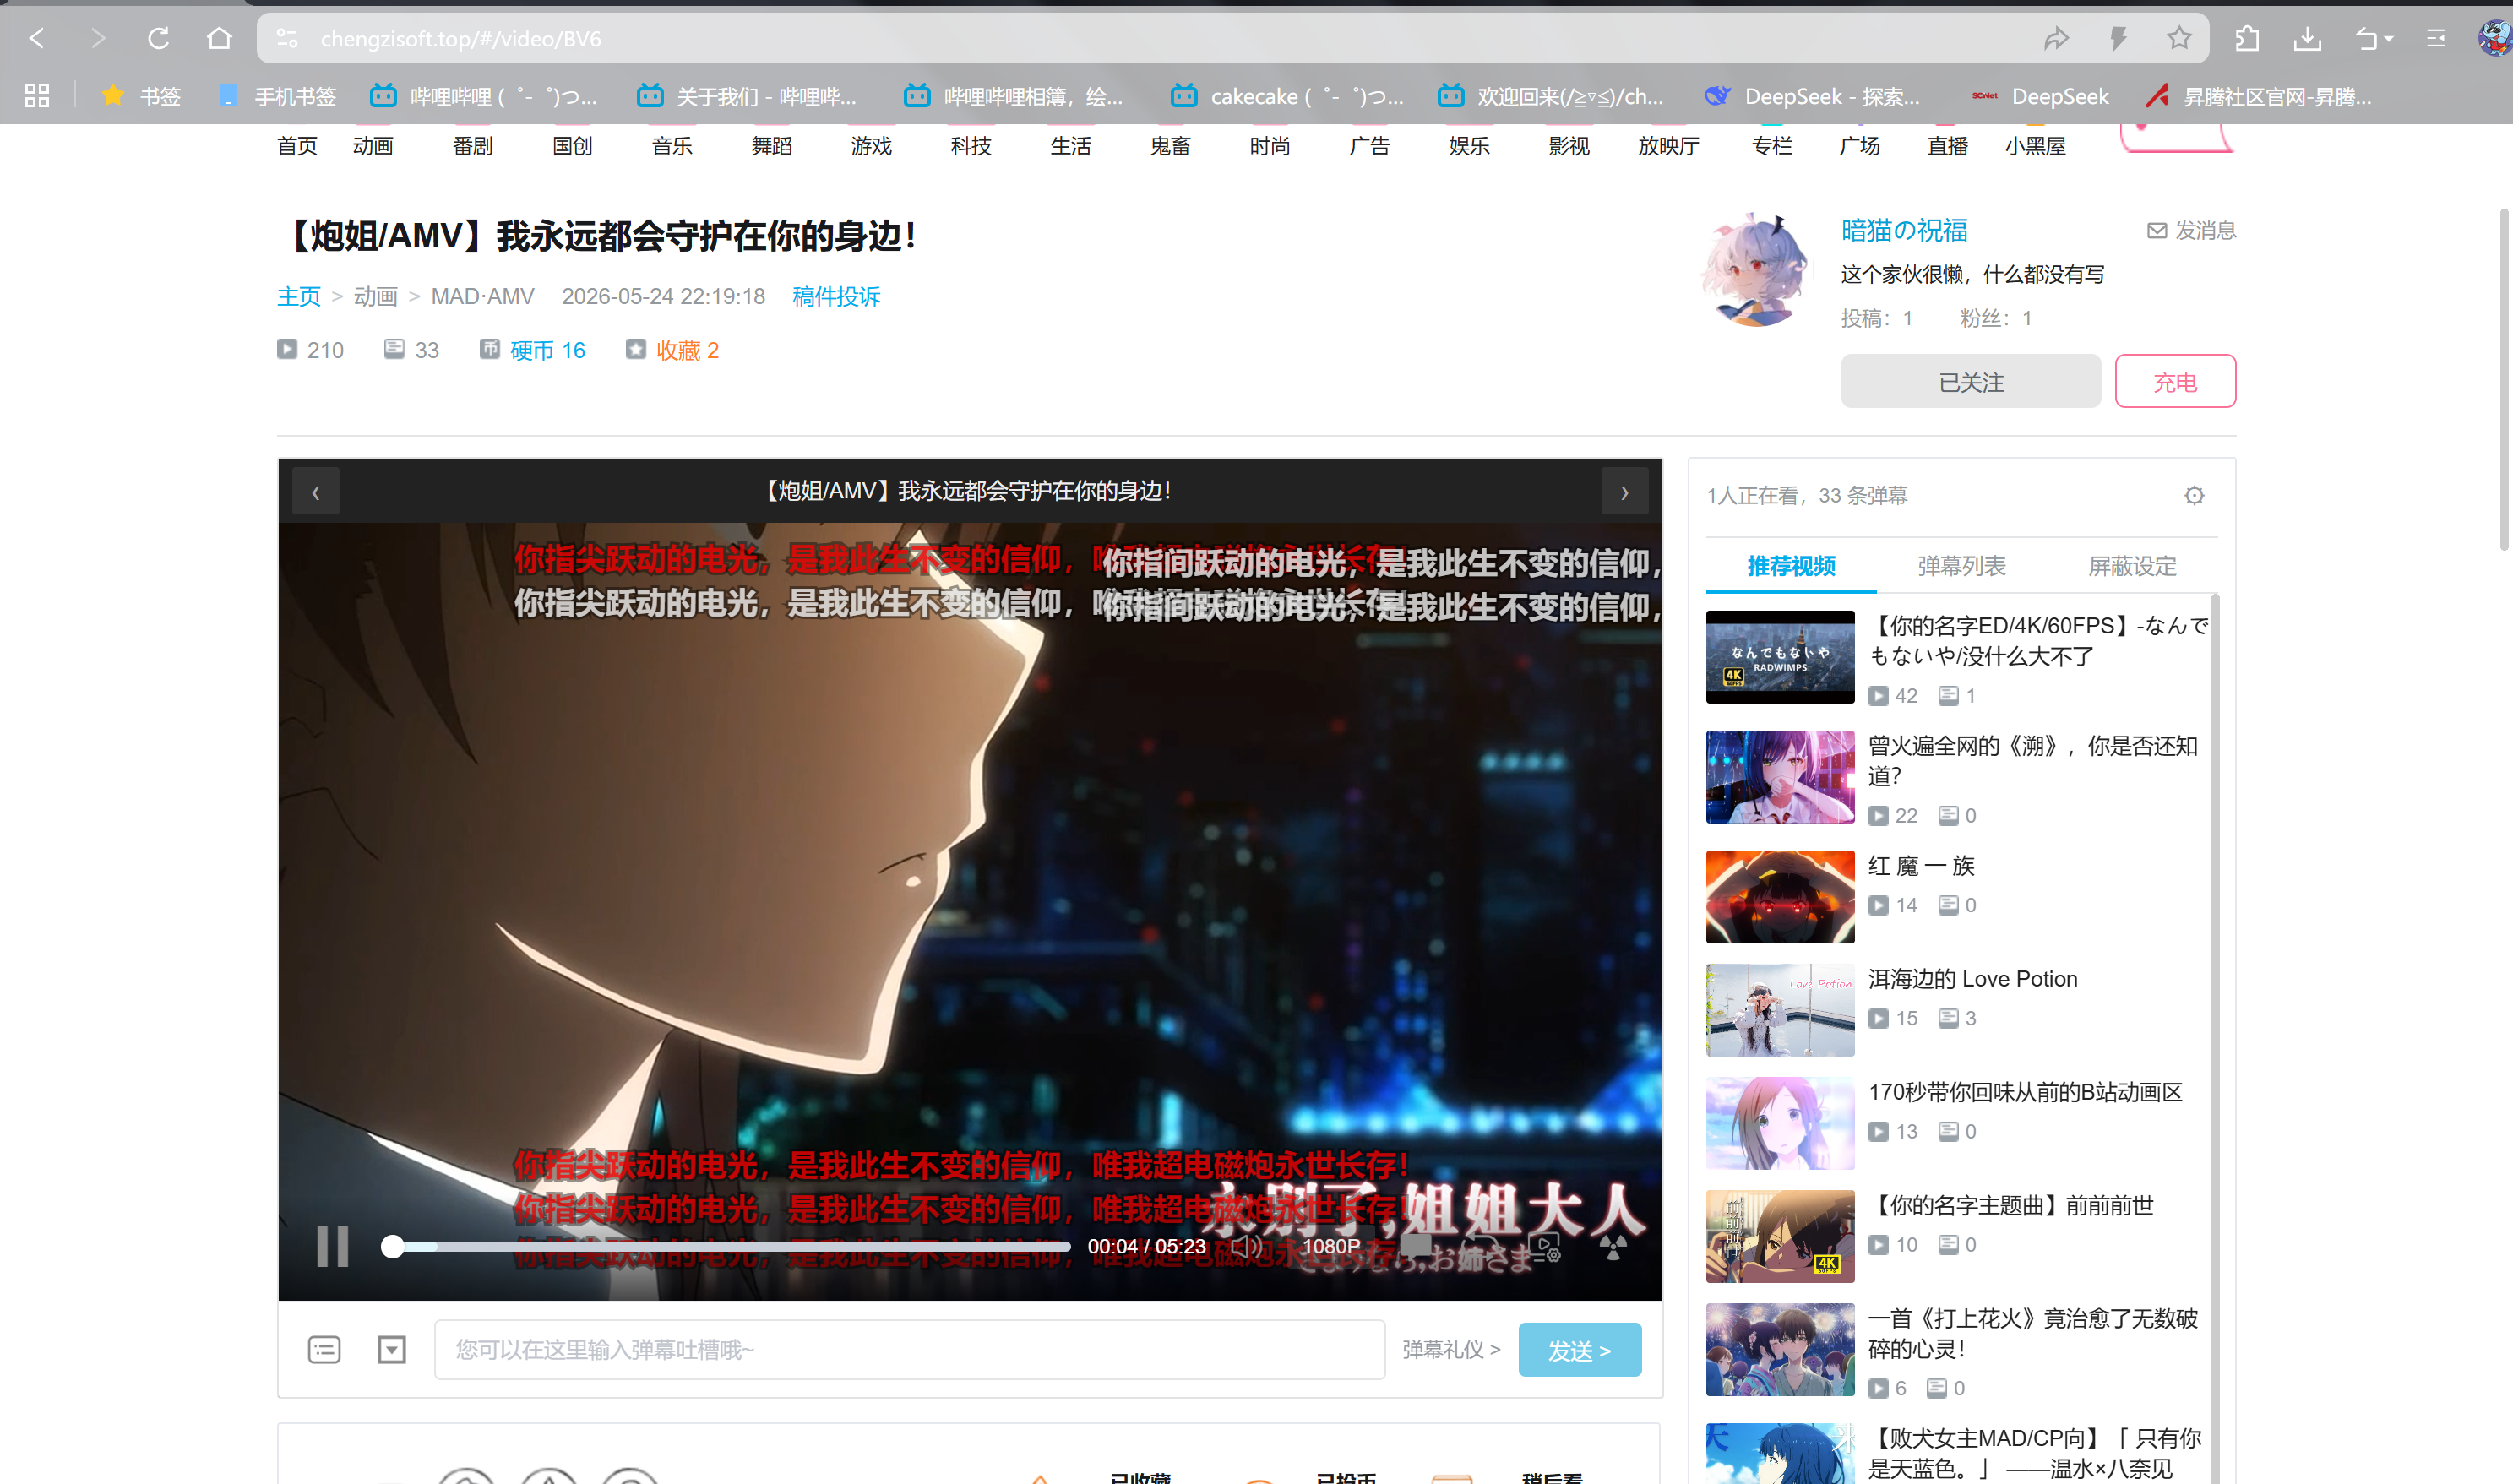This screenshot has height=1484, width=2513.
Task: Click the browser home icon
Action: click(219, 39)
